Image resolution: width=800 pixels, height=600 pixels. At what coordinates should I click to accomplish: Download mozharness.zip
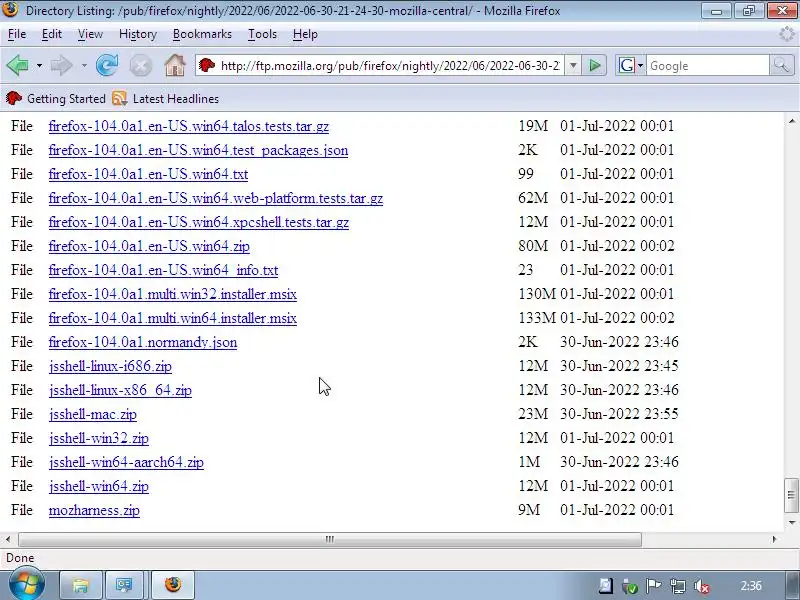click(94, 510)
